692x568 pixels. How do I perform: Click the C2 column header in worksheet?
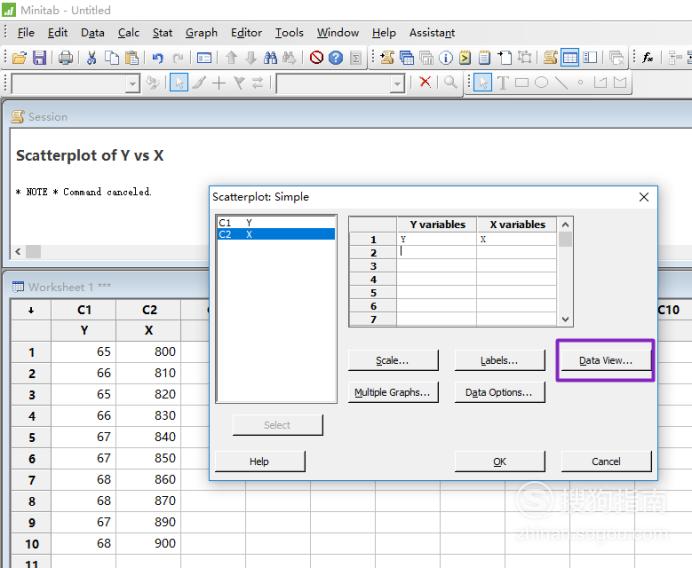coord(149,310)
